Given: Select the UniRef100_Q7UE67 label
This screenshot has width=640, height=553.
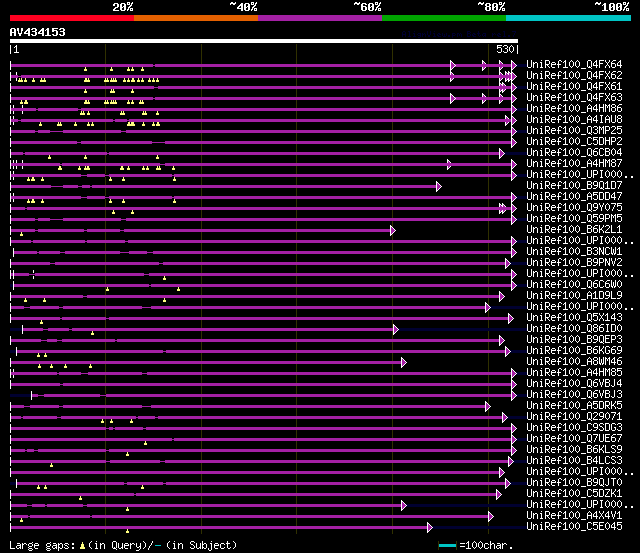Looking at the screenshot, I should [574, 439].
